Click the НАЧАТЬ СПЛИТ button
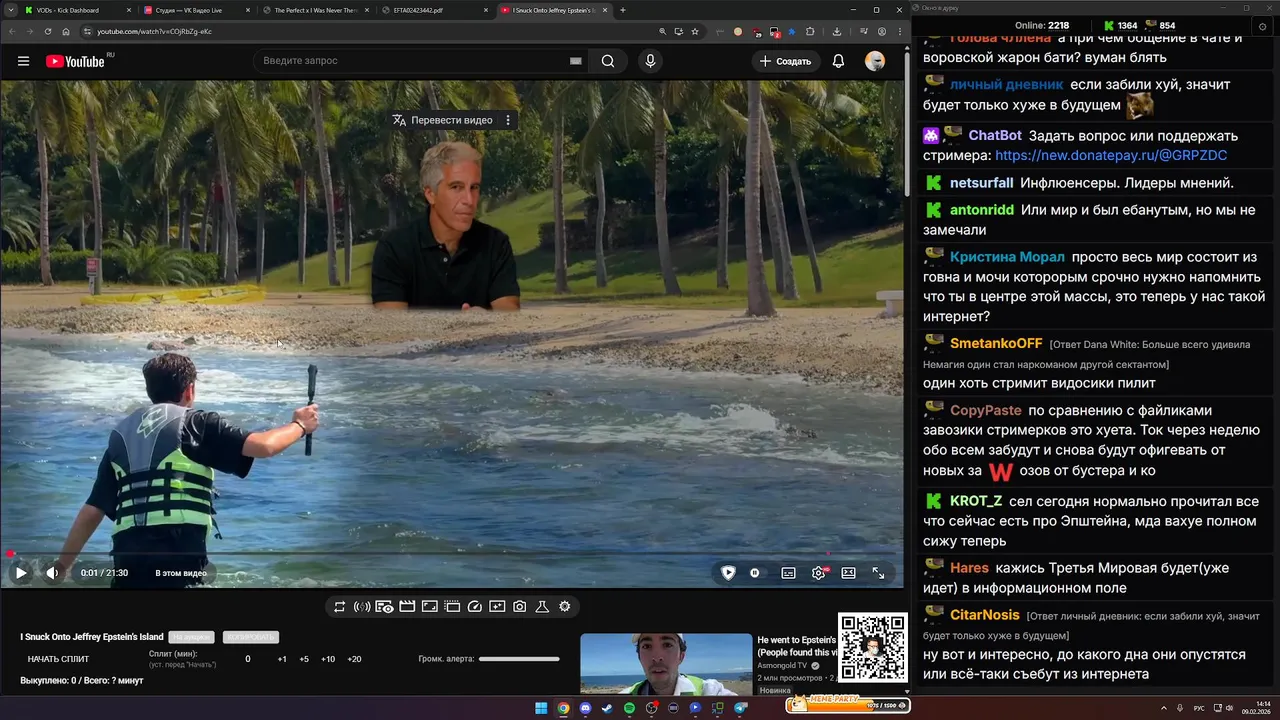The width and height of the screenshot is (1280, 720). coord(58,659)
